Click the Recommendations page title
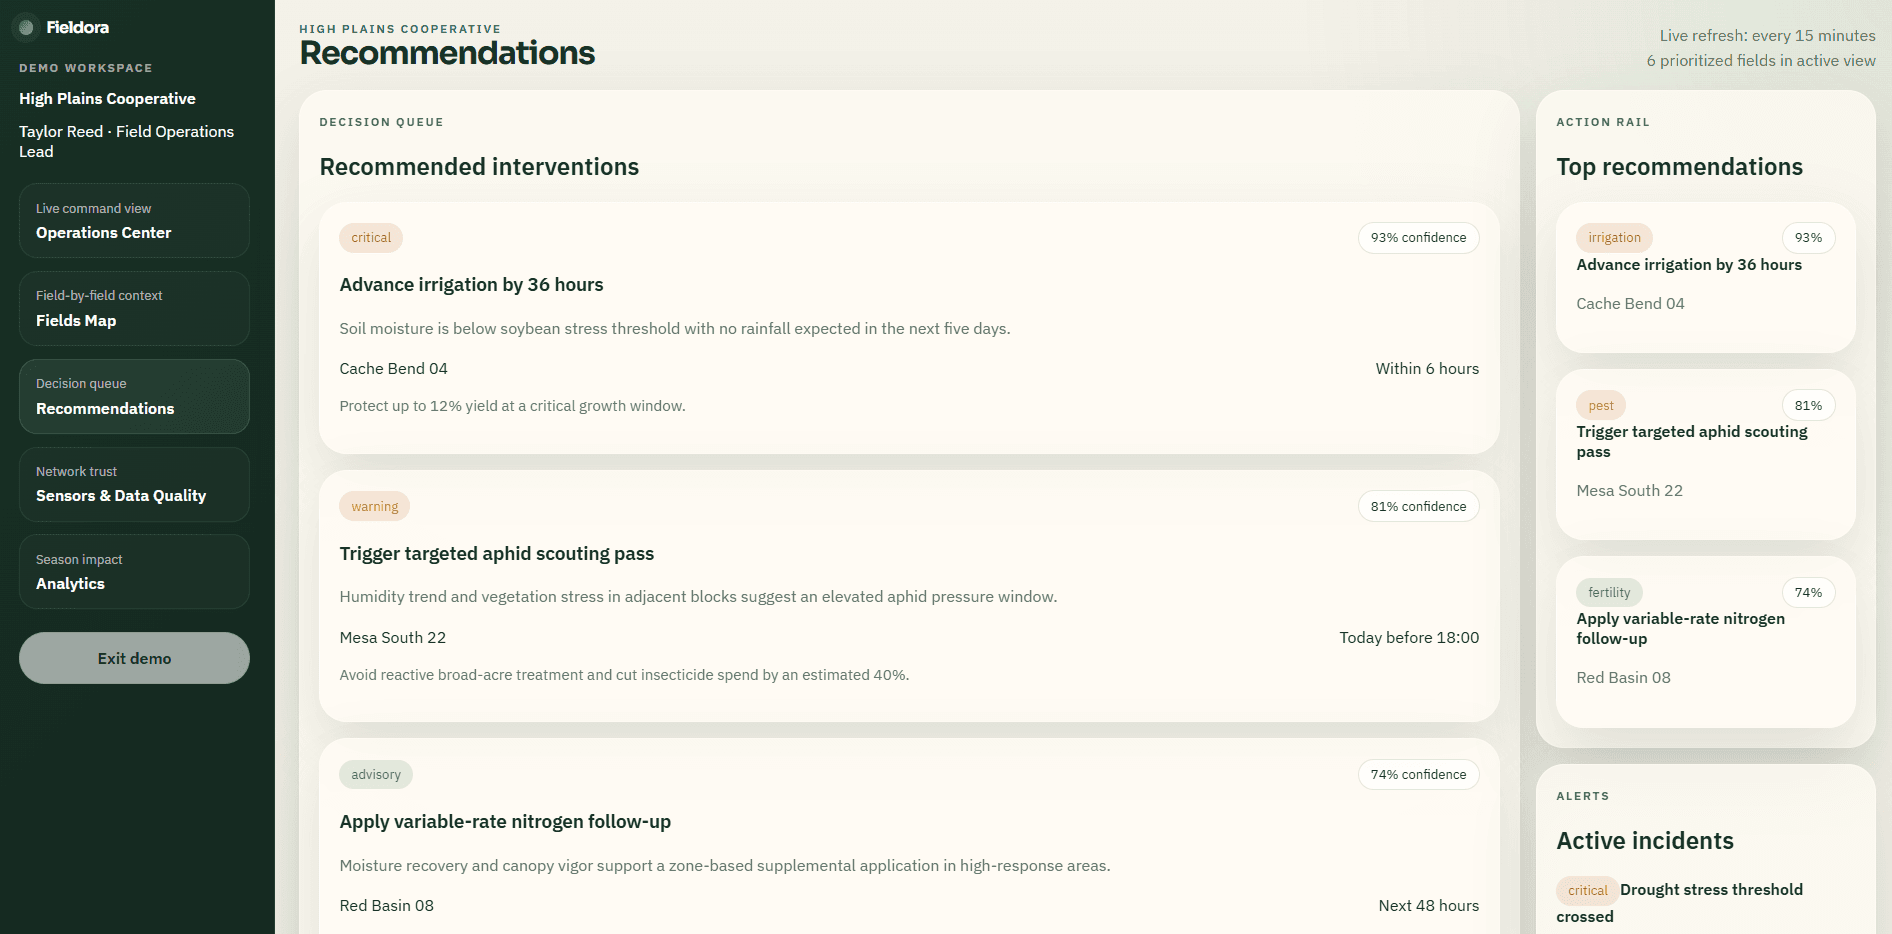Viewport: 1892px width, 934px height. click(x=447, y=53)
